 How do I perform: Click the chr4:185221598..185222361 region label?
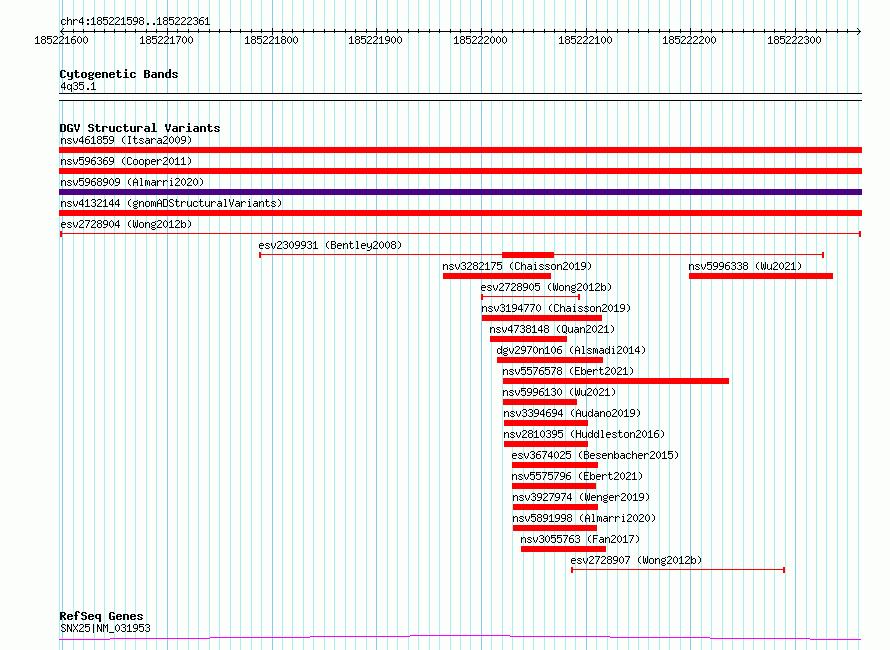(x=135, y=21)
